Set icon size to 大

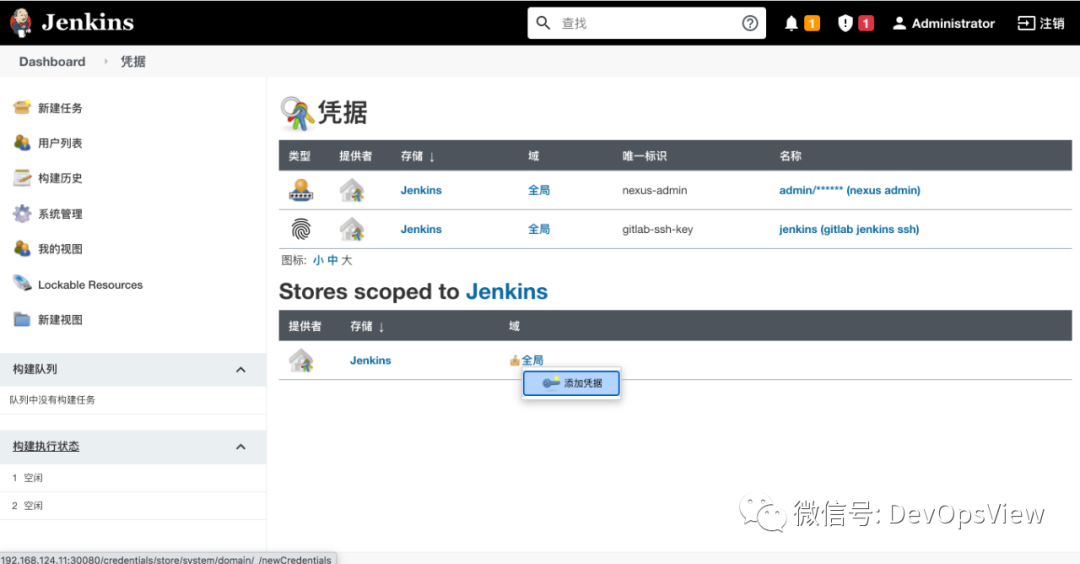tap(346, 260)
